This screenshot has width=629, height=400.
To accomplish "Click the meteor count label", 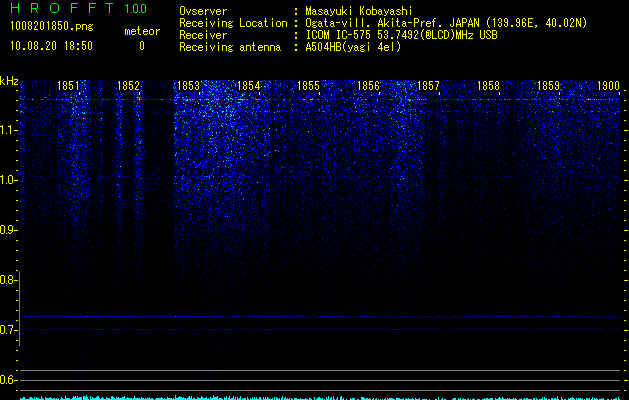I will (142, 31).
